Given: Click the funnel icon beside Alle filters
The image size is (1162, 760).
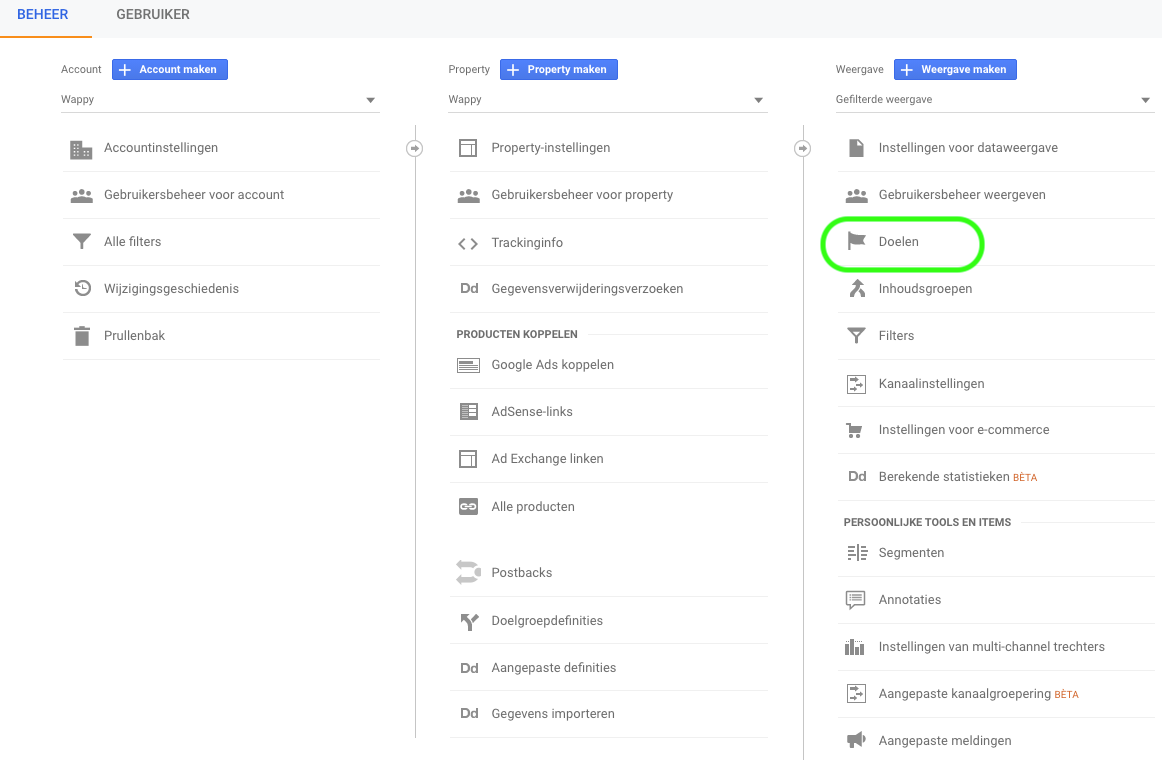Looking at the screenshot, I should coord(81,242).
